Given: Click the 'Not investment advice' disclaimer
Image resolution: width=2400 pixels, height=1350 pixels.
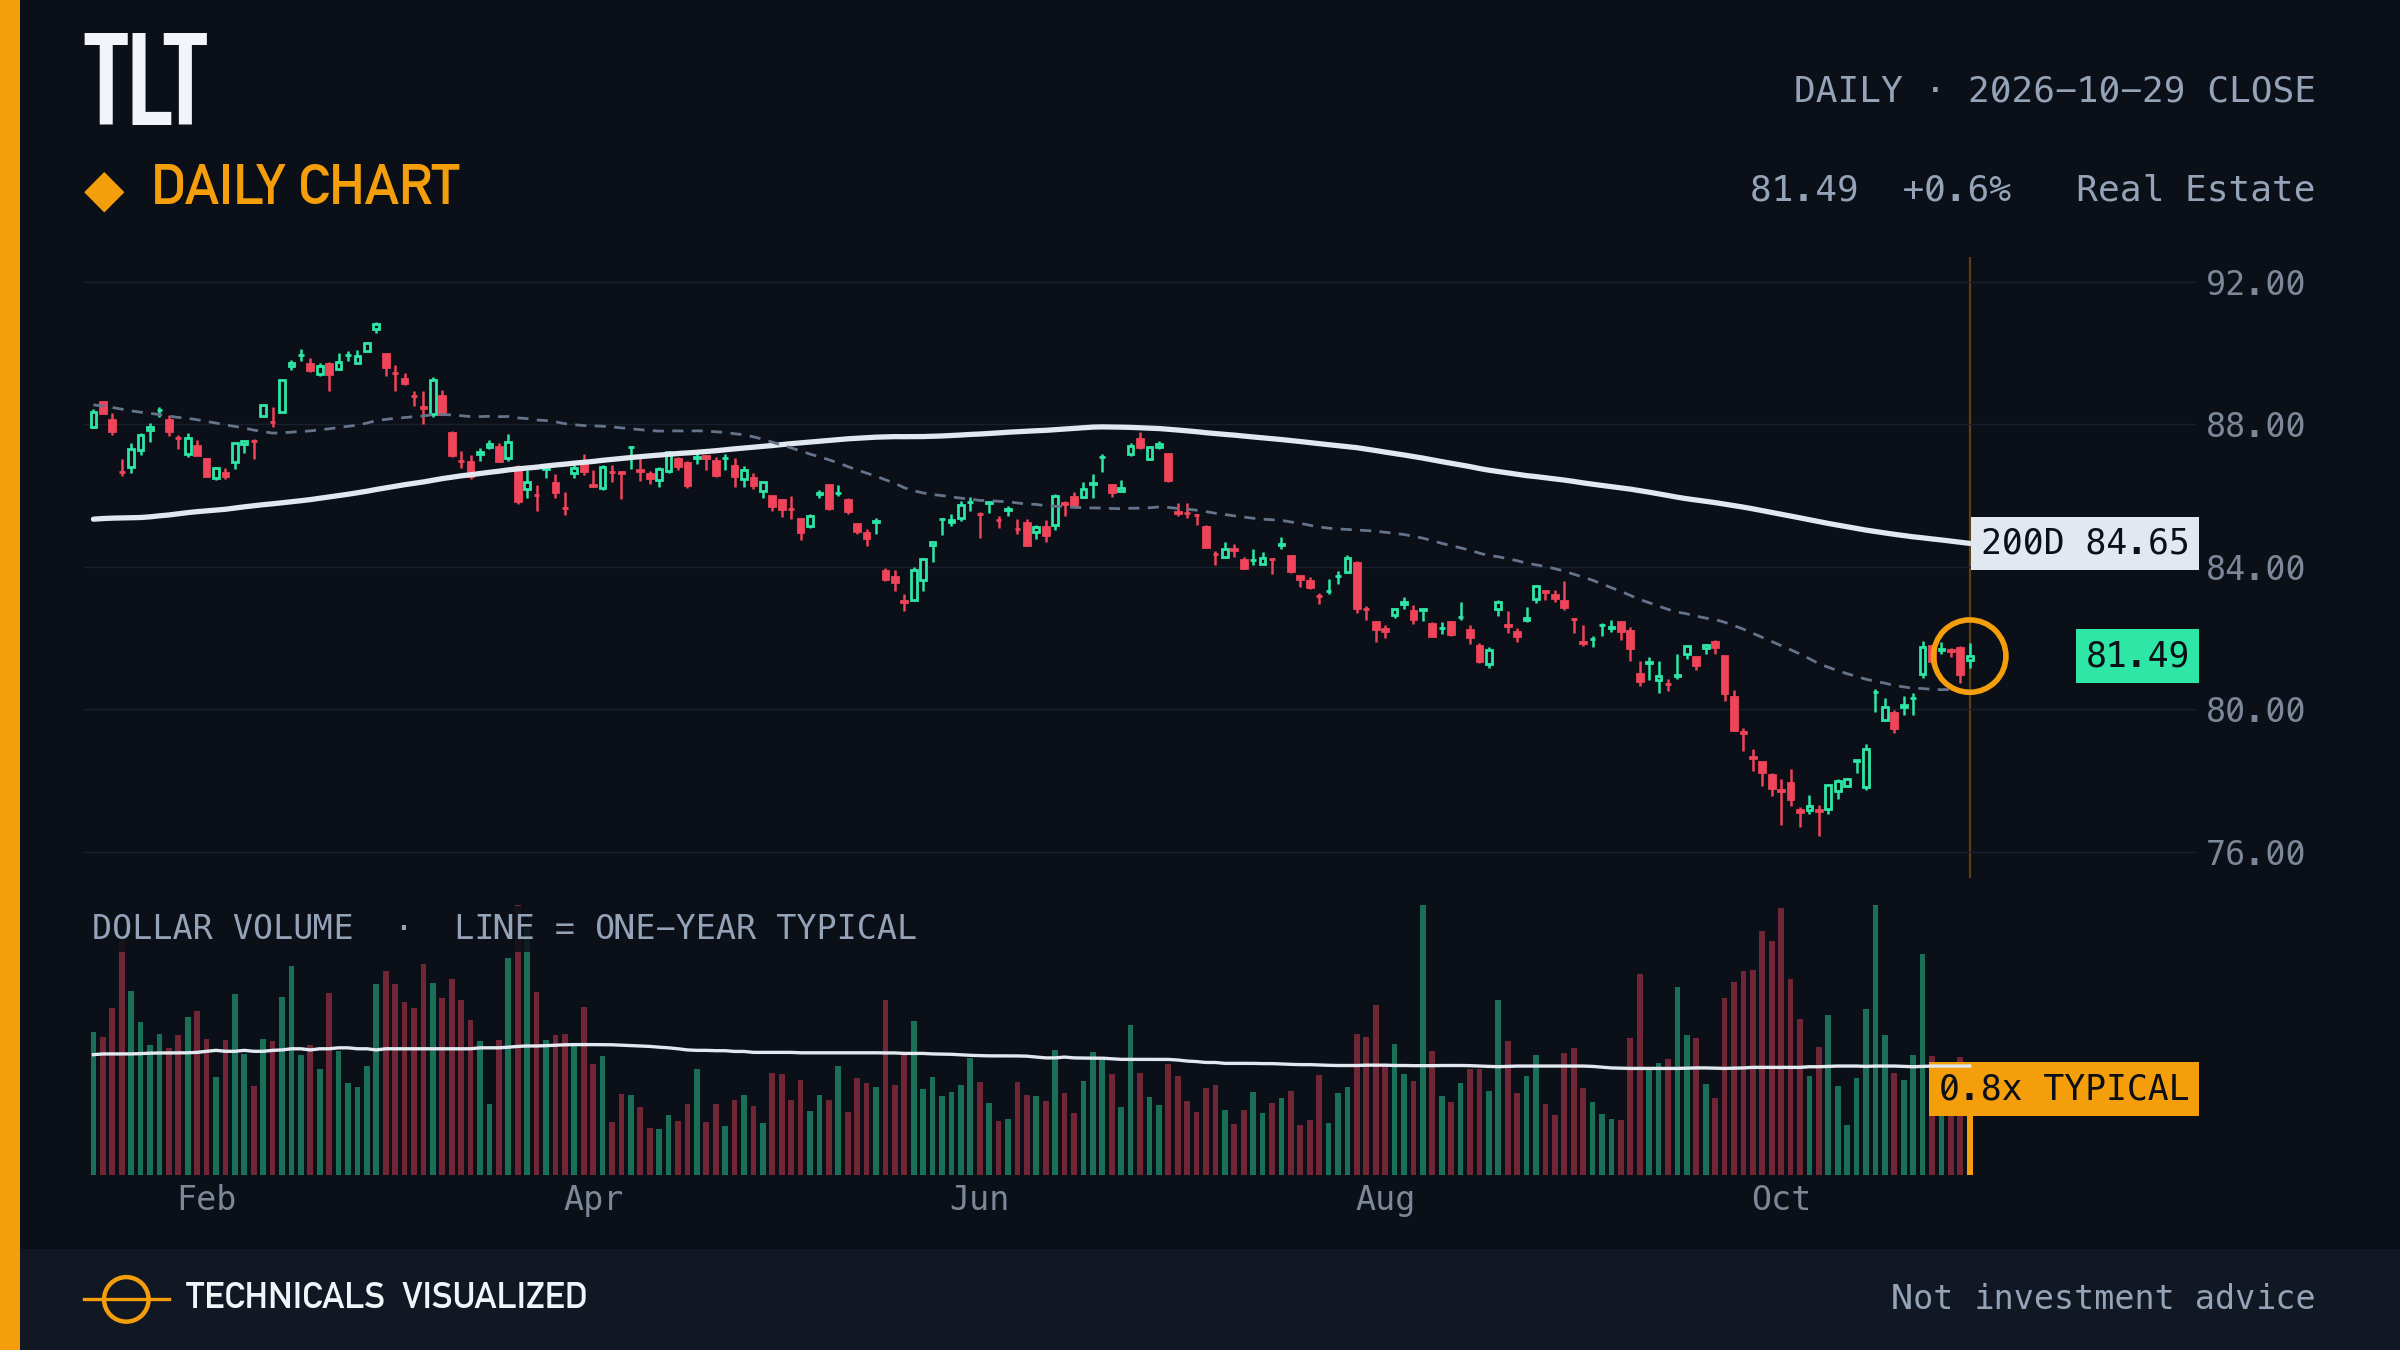Looking at the screenshot, I should [x=2103, y=1298].
